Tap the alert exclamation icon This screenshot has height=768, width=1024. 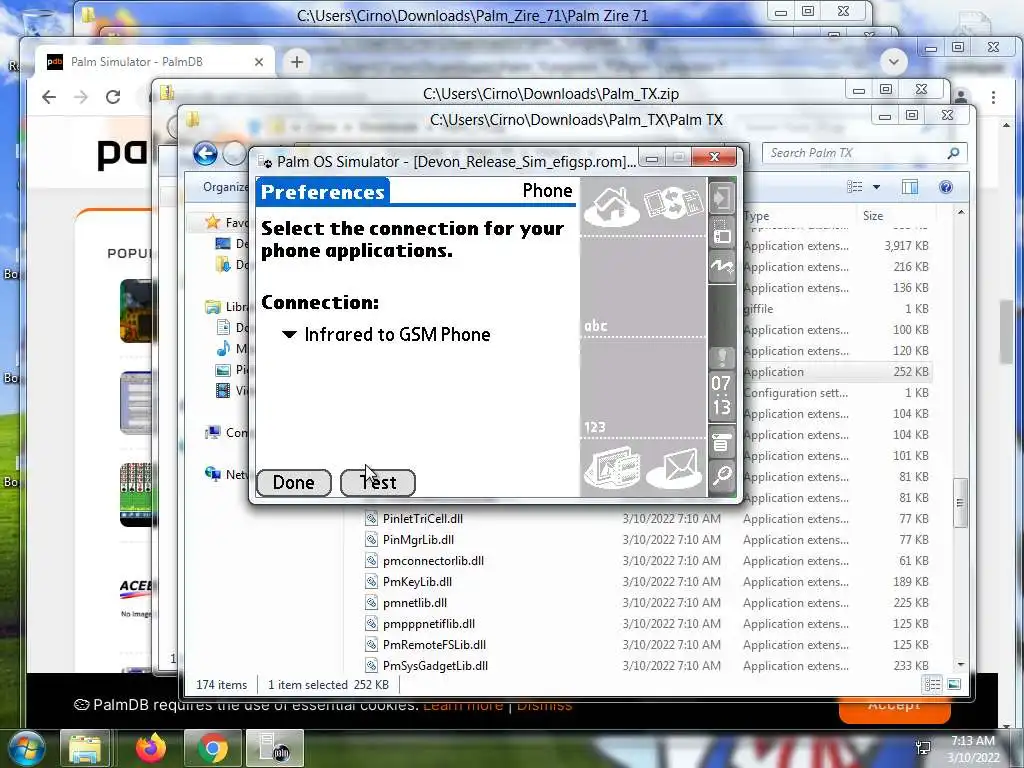(722, 357)
